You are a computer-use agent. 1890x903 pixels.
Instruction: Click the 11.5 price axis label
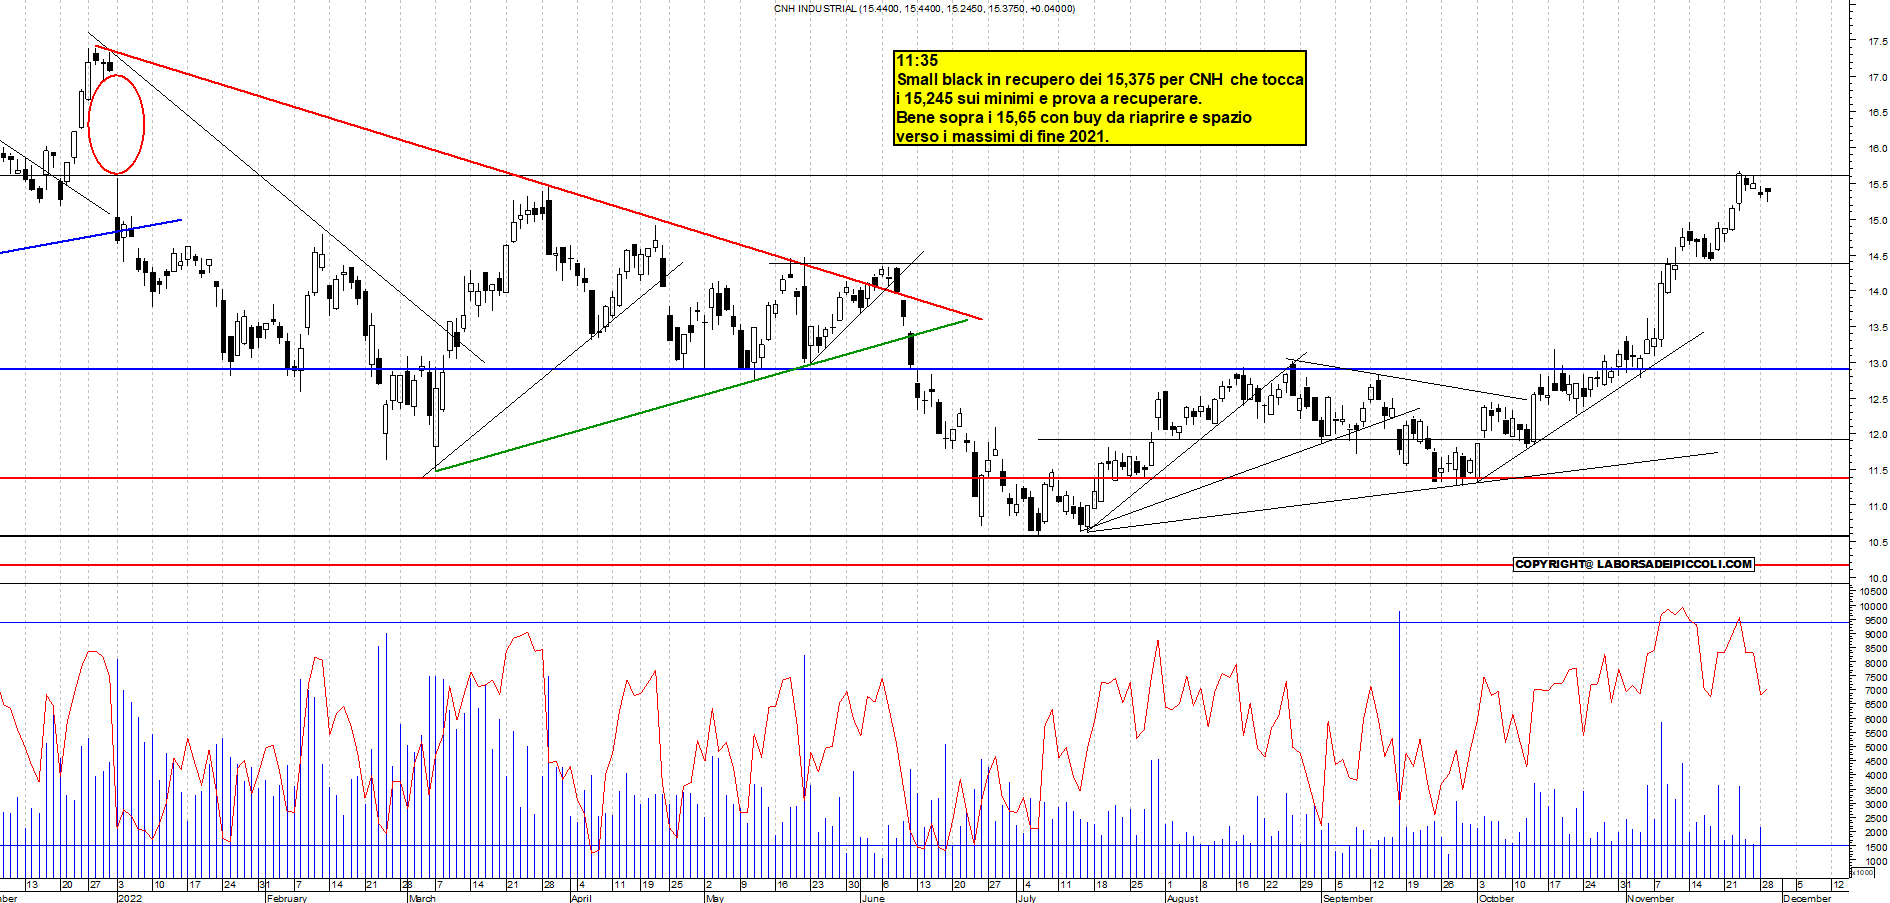pyautogui.click(x=1877, y=470)
